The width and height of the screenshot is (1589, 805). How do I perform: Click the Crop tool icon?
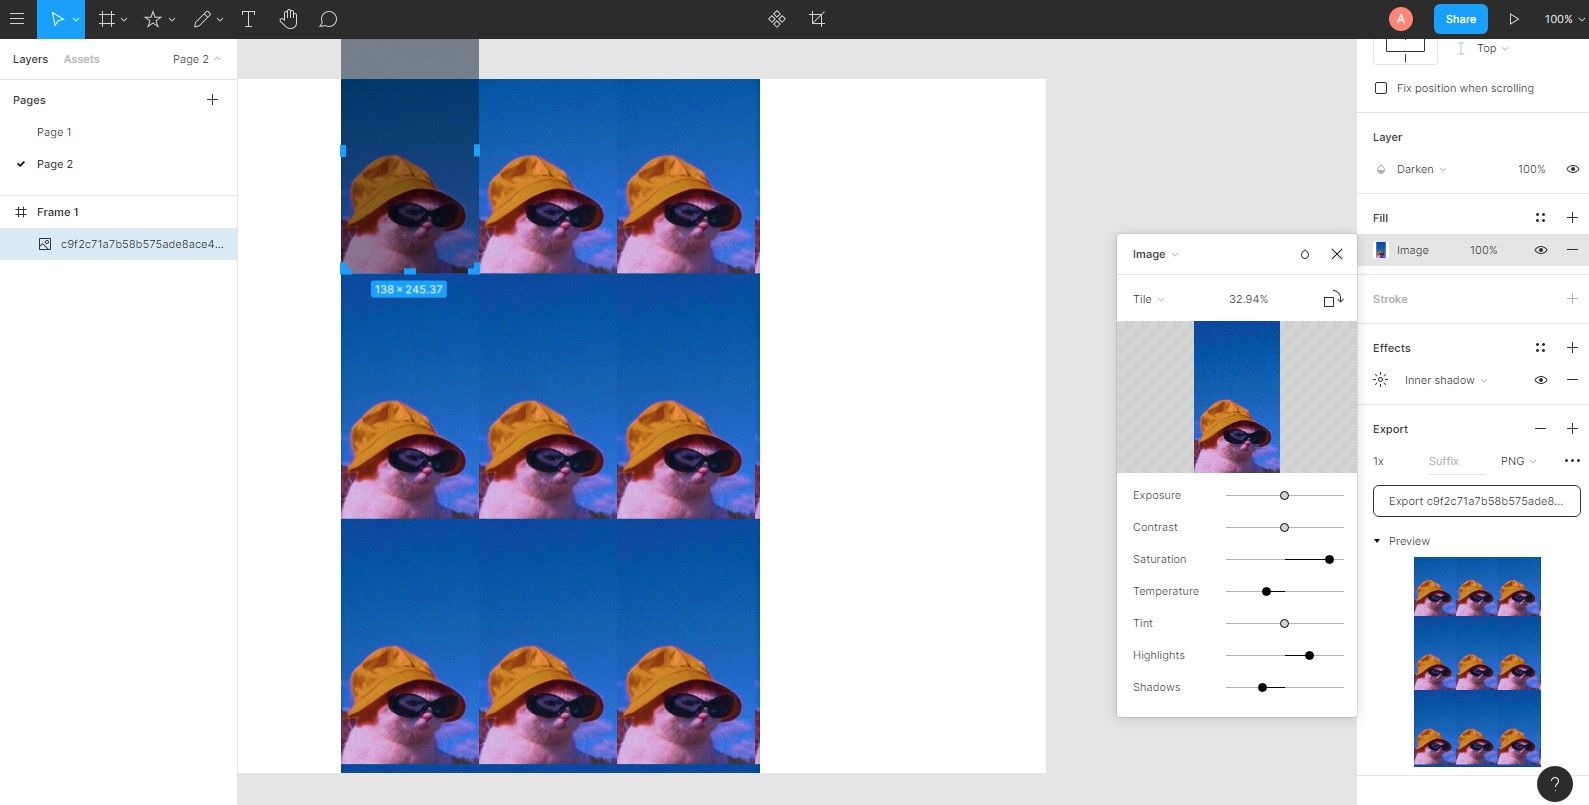click(x=817, y=19)
